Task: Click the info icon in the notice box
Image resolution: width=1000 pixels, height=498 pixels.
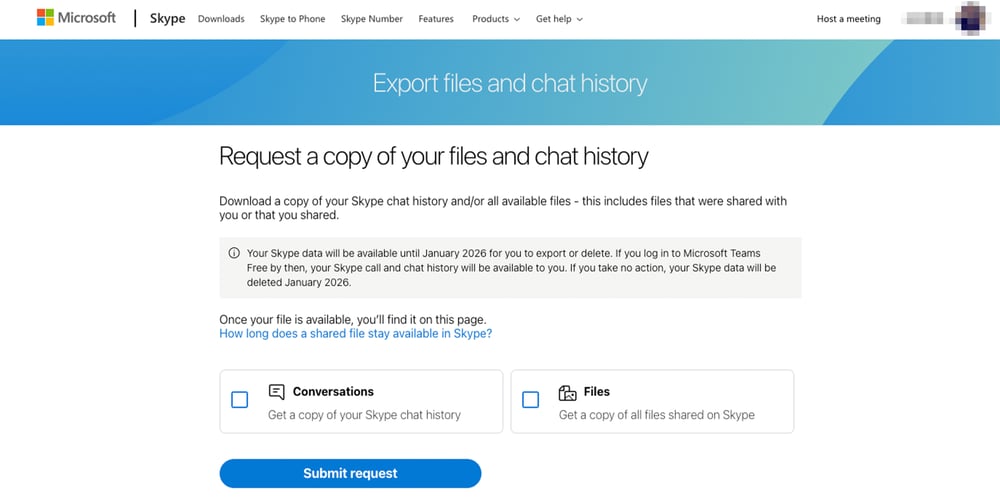Action: click(x=234, y=253)
